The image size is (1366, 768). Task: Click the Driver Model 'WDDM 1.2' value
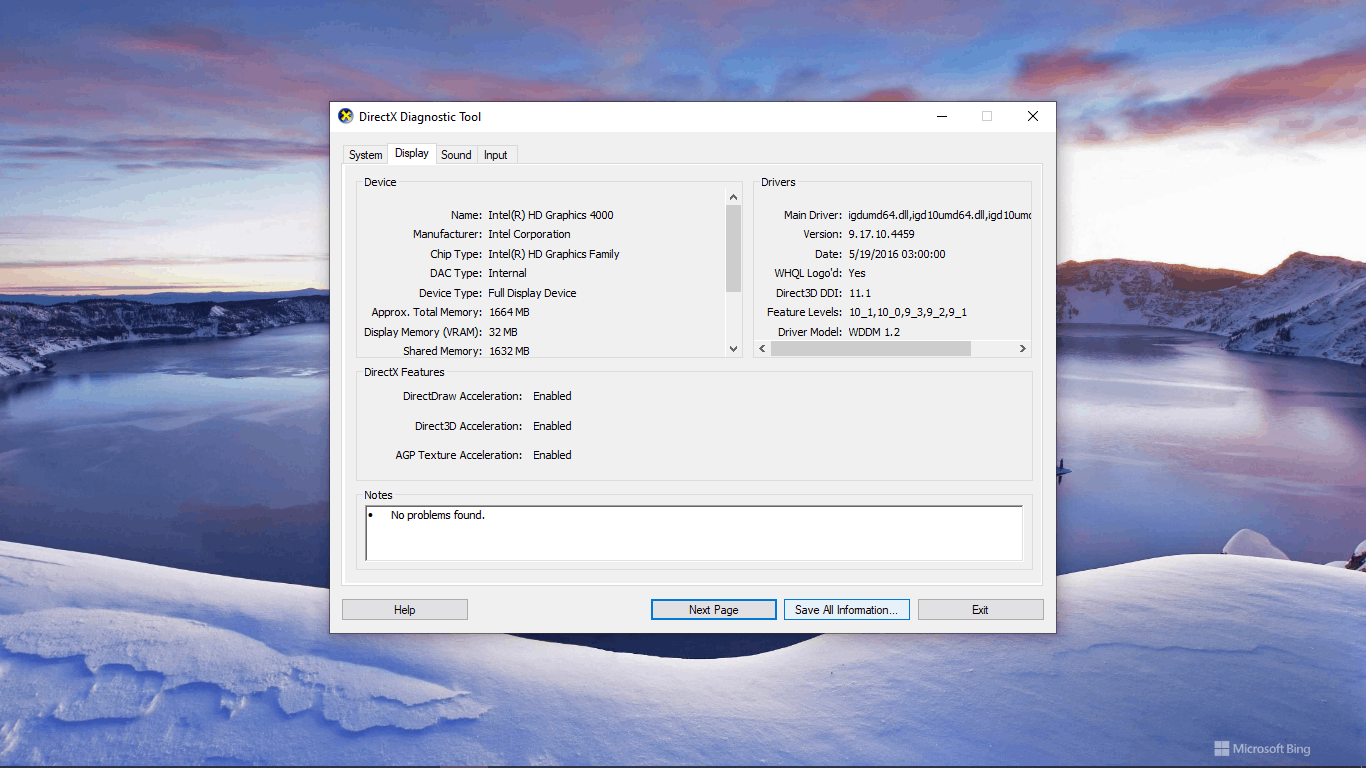875,332
